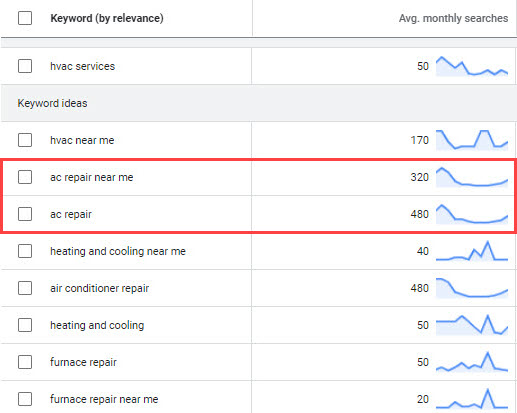View the ac repair trend sparkline
This screenshot has height=413, width=517.
click(472, 214)
